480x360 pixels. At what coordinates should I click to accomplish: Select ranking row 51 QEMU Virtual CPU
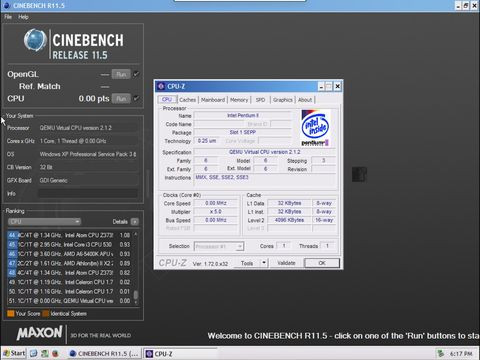click(69, 301)
